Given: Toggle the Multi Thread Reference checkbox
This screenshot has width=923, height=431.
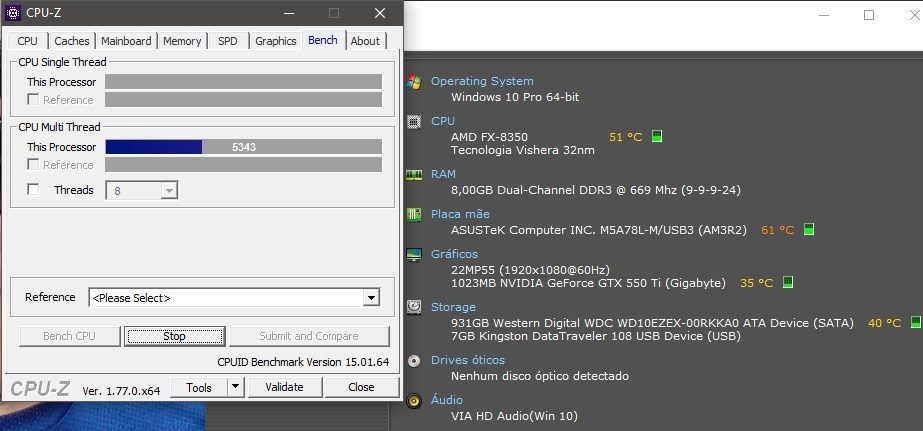Looking at the screenshot, I should (x=33, y=165).
